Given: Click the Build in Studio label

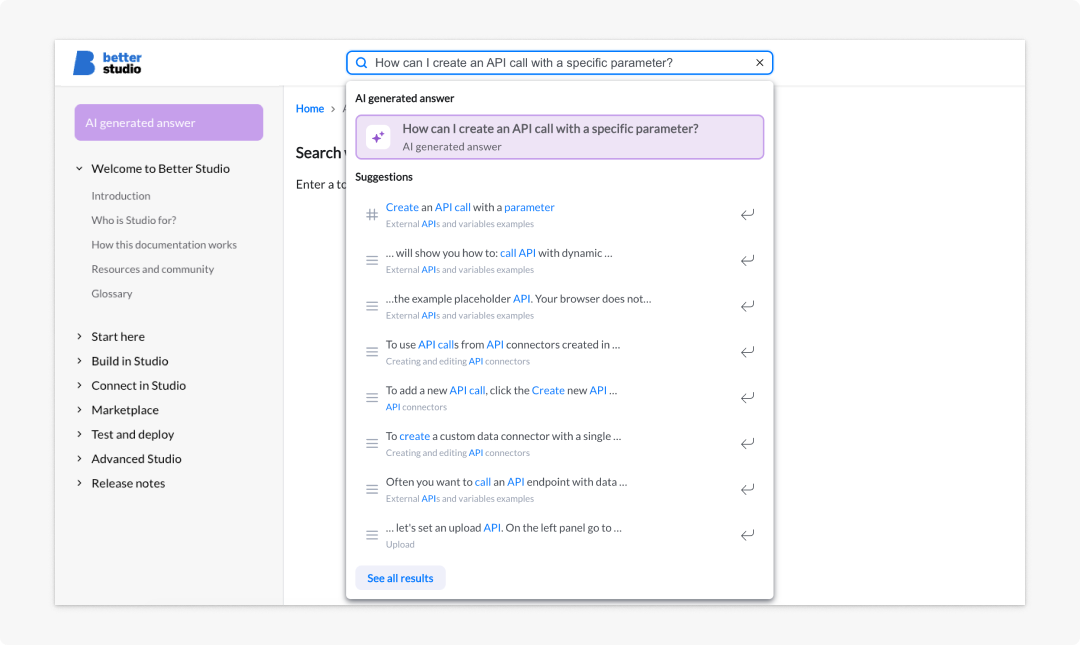Looking at the screenshot, I should [129, 361].
